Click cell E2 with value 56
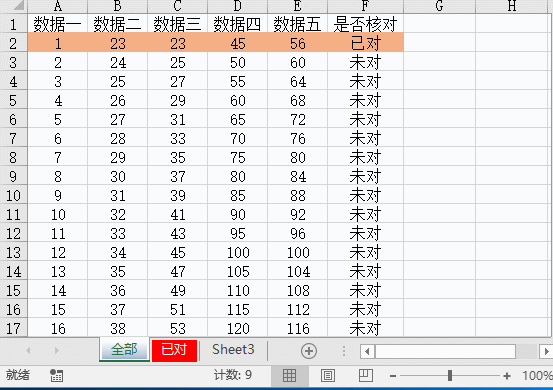Image resolution: width=553 pixels, height=390 pixels. 297,43
